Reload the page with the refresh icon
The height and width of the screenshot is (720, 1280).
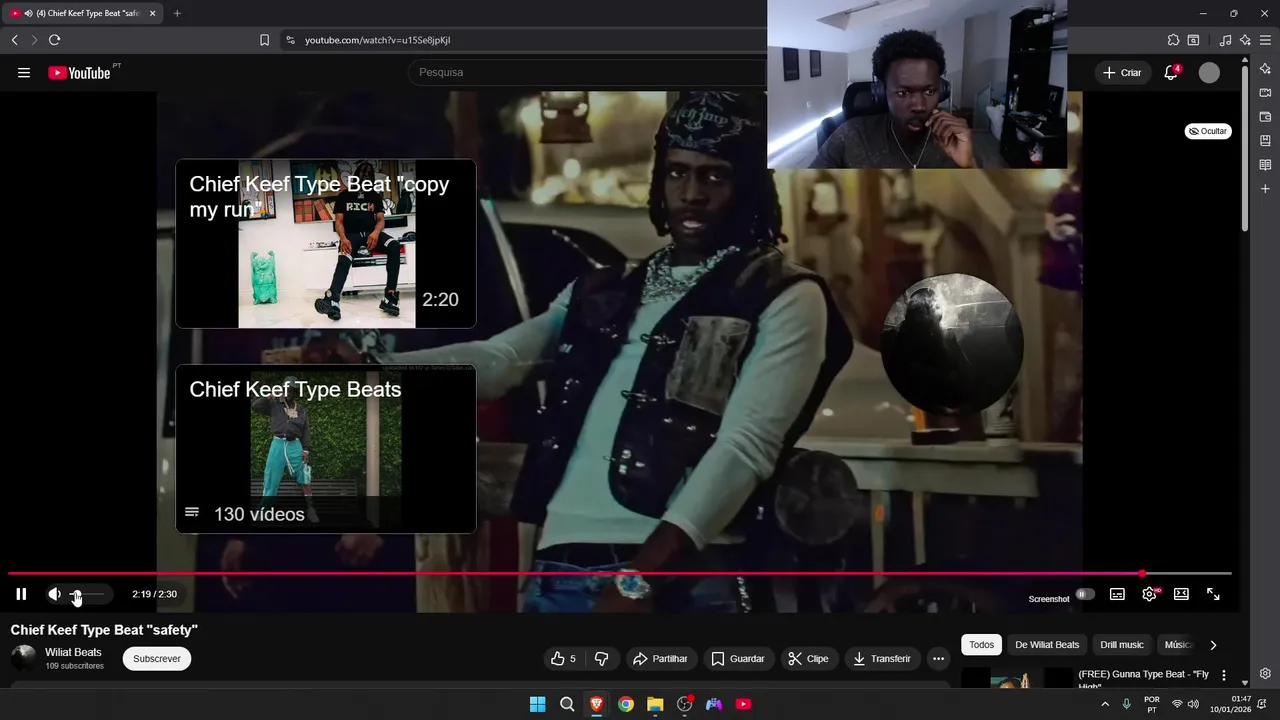[54, 40]
